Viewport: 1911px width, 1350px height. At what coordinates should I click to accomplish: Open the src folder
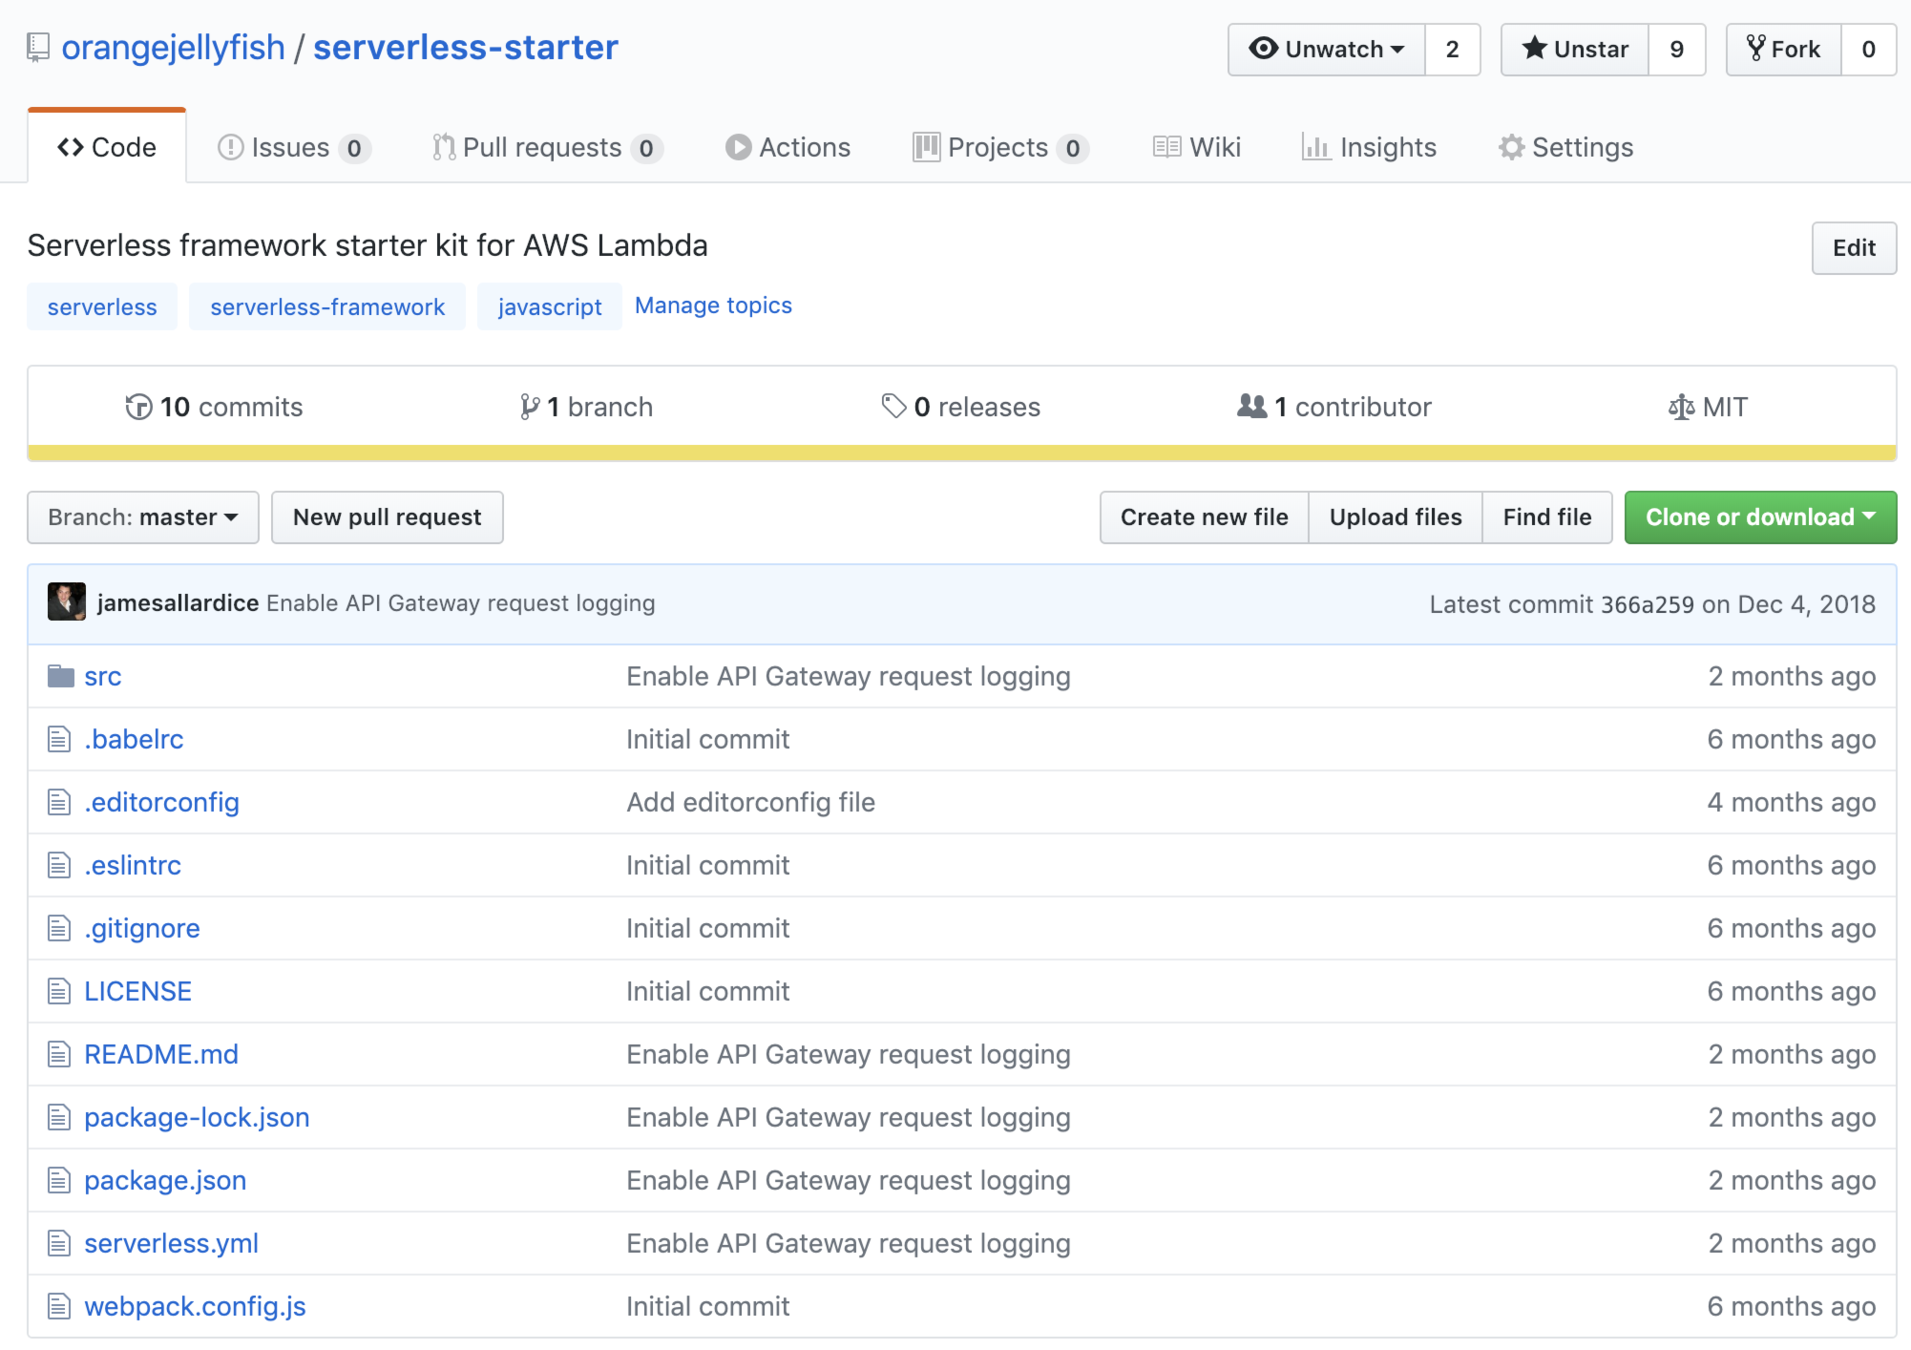(x=103, y=677)
